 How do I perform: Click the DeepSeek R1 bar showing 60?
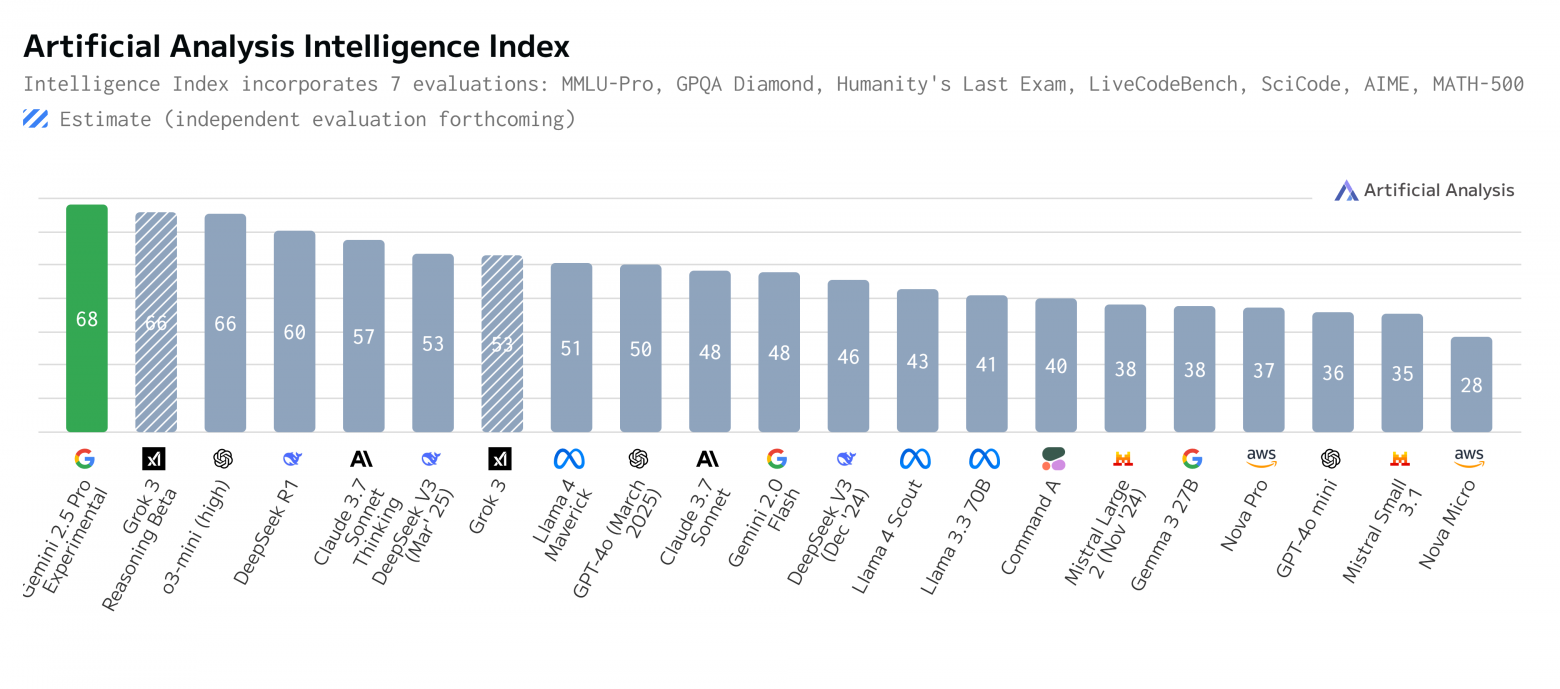click(x=294, y=331)
